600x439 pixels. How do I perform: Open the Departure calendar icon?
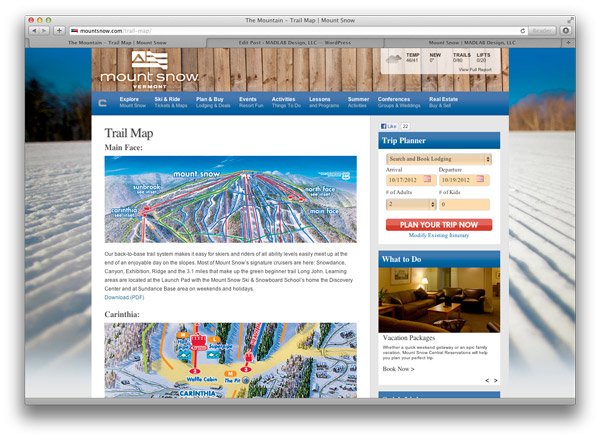point(480,179)
